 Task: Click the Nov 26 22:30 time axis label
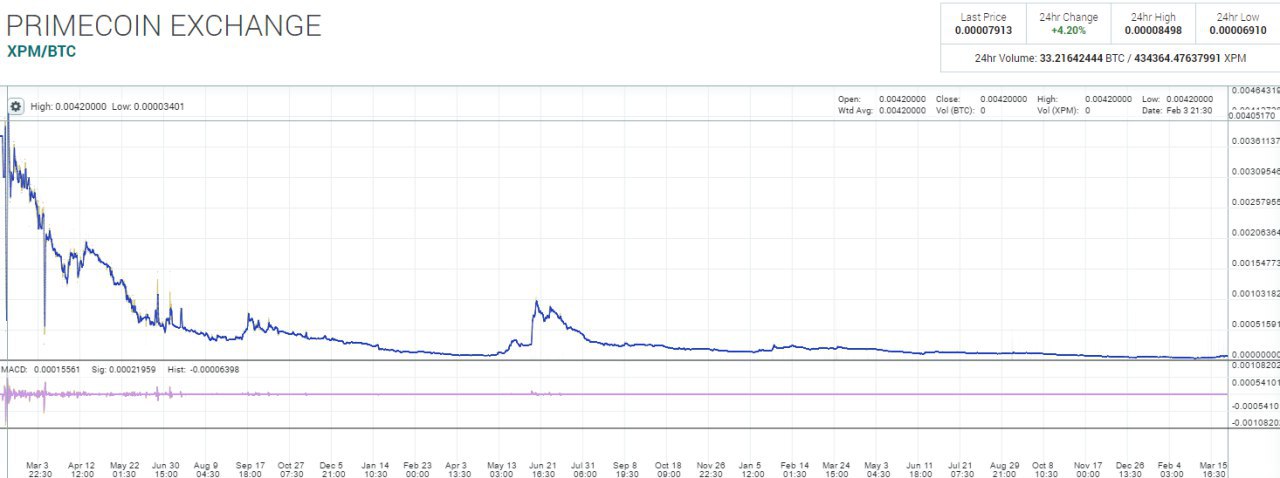click(711, 470)
